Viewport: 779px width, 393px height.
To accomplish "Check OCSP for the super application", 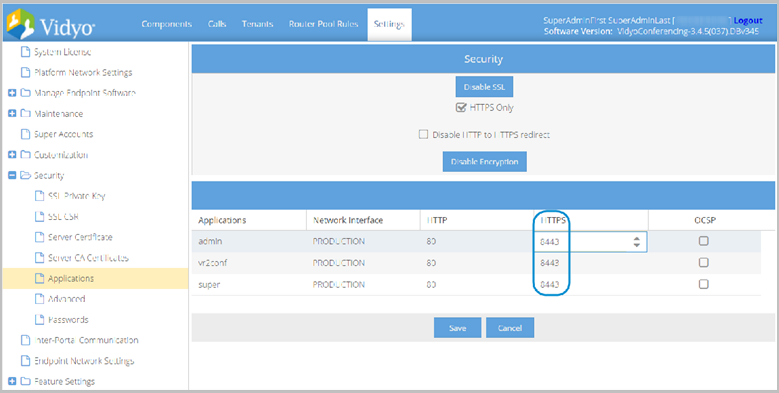I will (703, 284).
